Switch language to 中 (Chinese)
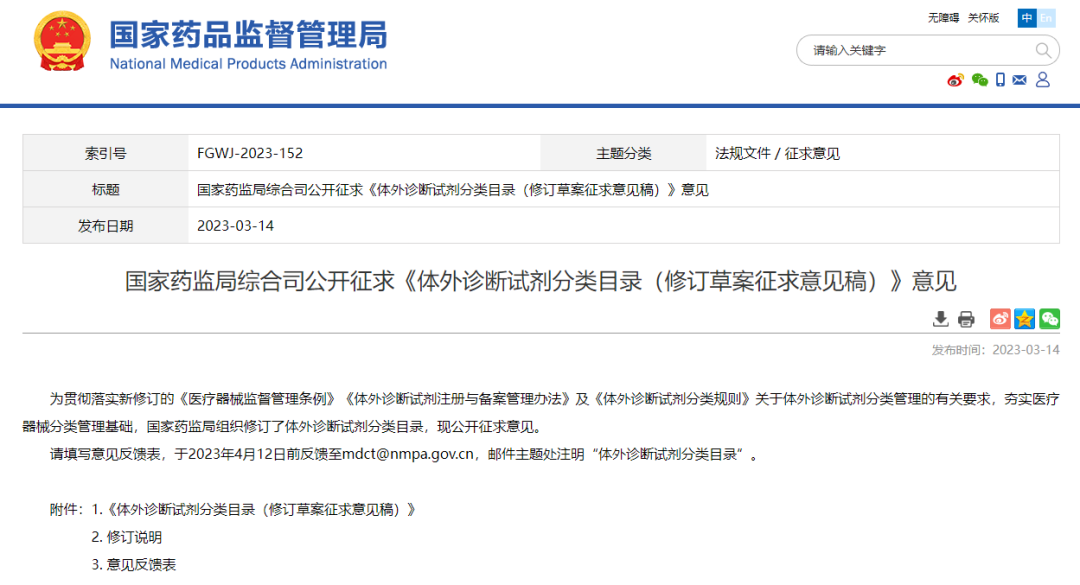Screen dimensions: 1080x585 pos(1027,18)
